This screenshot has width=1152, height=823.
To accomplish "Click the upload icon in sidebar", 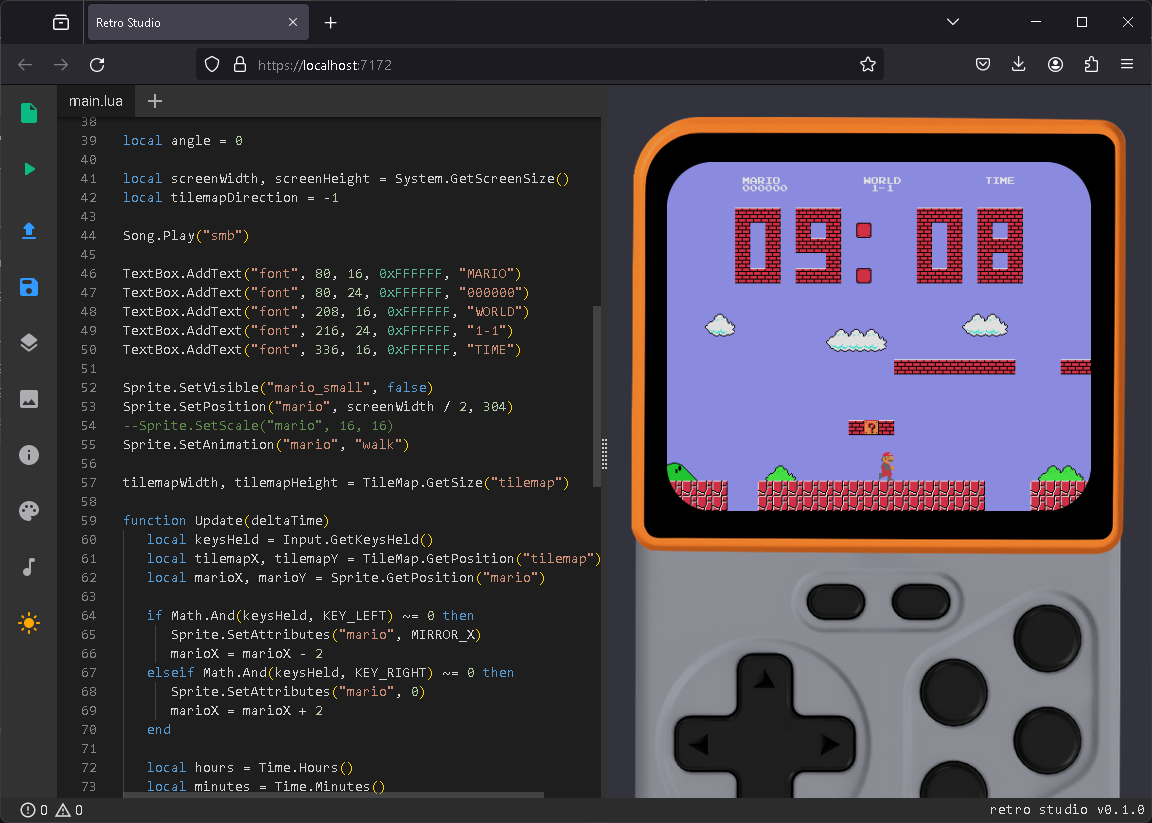I will pos(29,230).
